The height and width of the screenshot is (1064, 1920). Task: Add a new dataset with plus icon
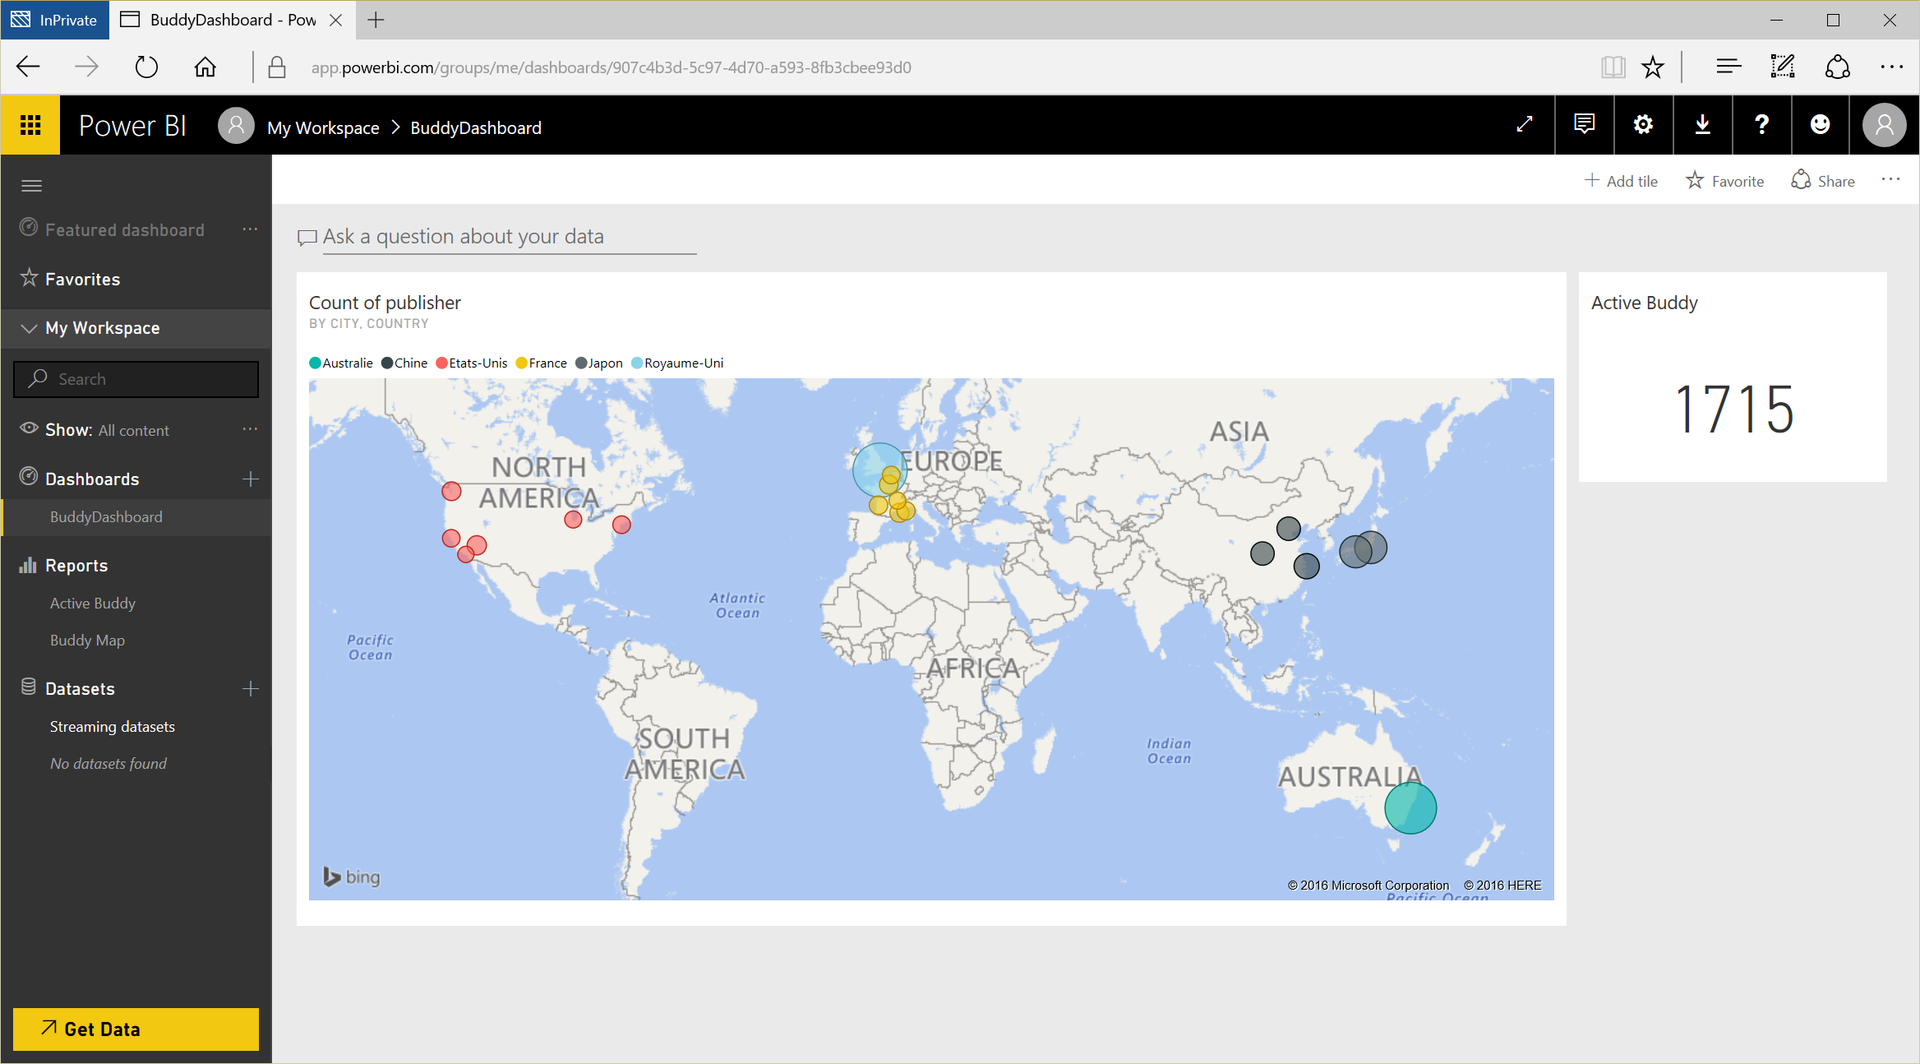tap(250, 688)
